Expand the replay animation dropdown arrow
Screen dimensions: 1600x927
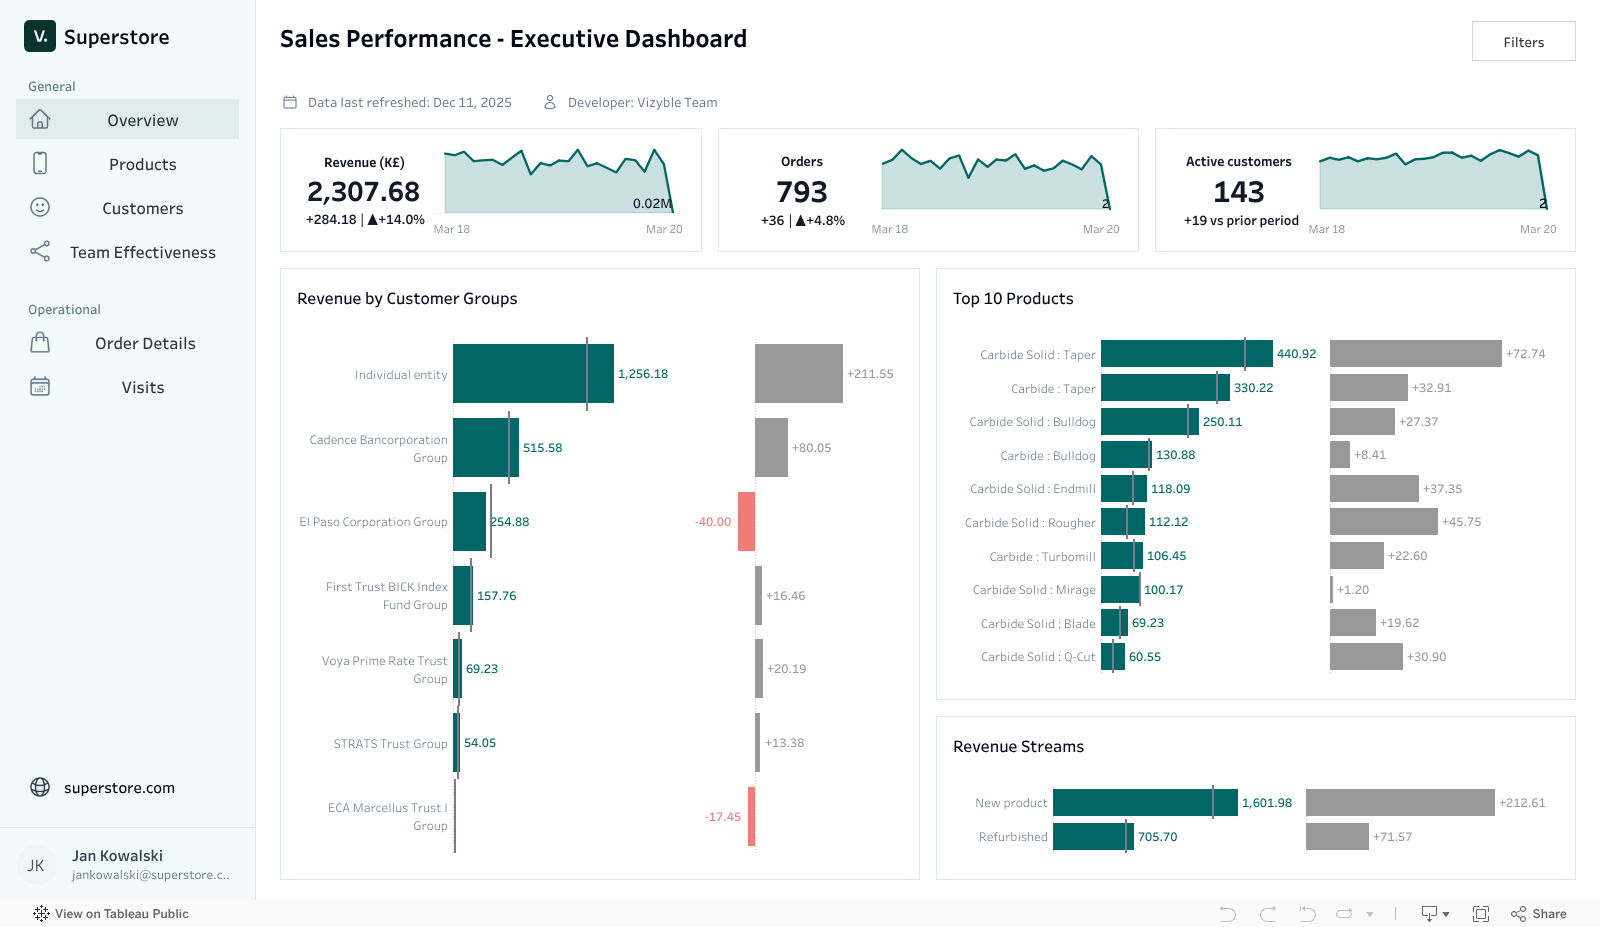click(x=1370, y=914)
